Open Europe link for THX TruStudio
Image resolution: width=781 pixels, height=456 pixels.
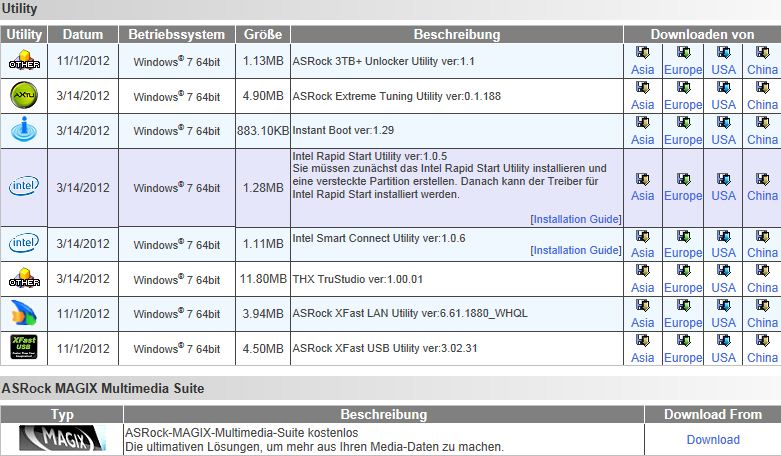click(x=683, y=287)
